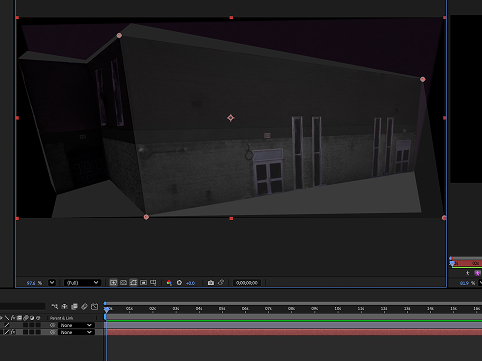The width and height of the screenshot is (482, 362).
Task: Click the 05s mark on time ruler
Action: click(x=222, y=309)
